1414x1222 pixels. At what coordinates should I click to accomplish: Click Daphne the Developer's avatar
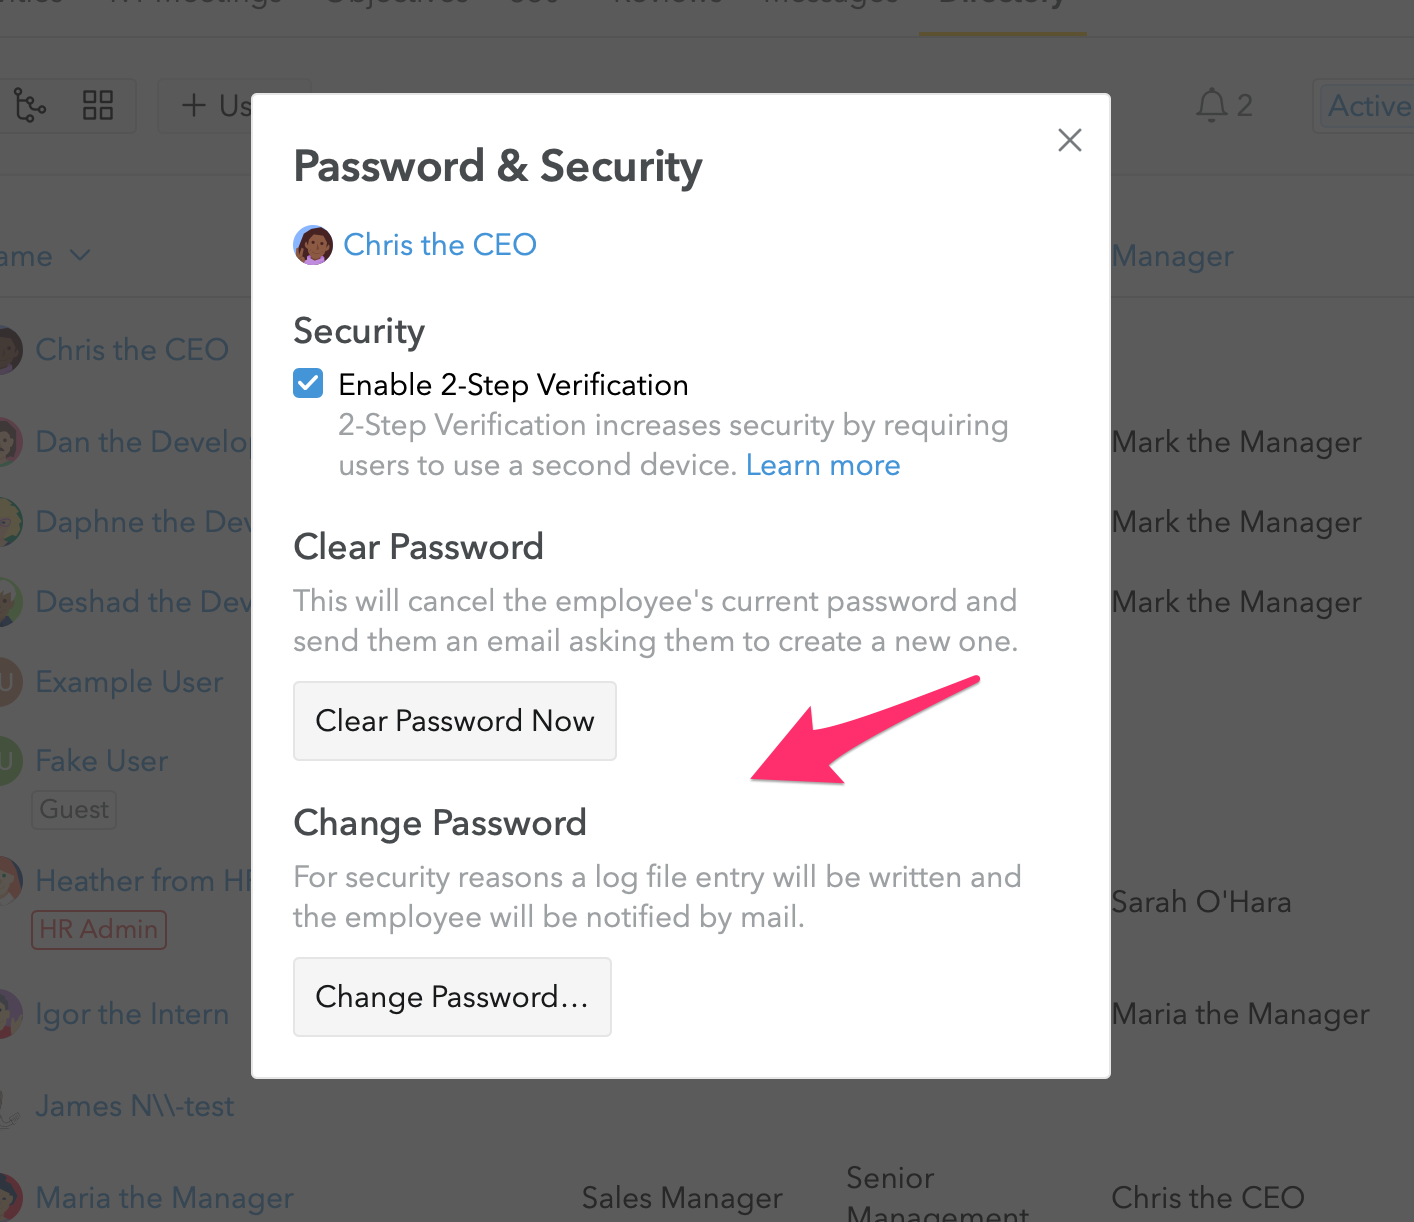pyautogui.click(x=8, y=521)
